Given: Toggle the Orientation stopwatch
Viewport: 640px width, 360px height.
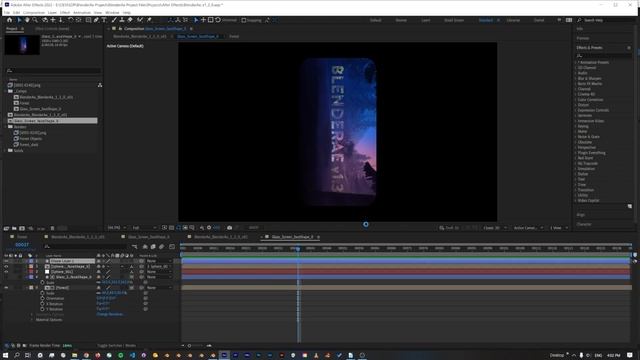Looking at the screenshot, I should coord(42,298).
